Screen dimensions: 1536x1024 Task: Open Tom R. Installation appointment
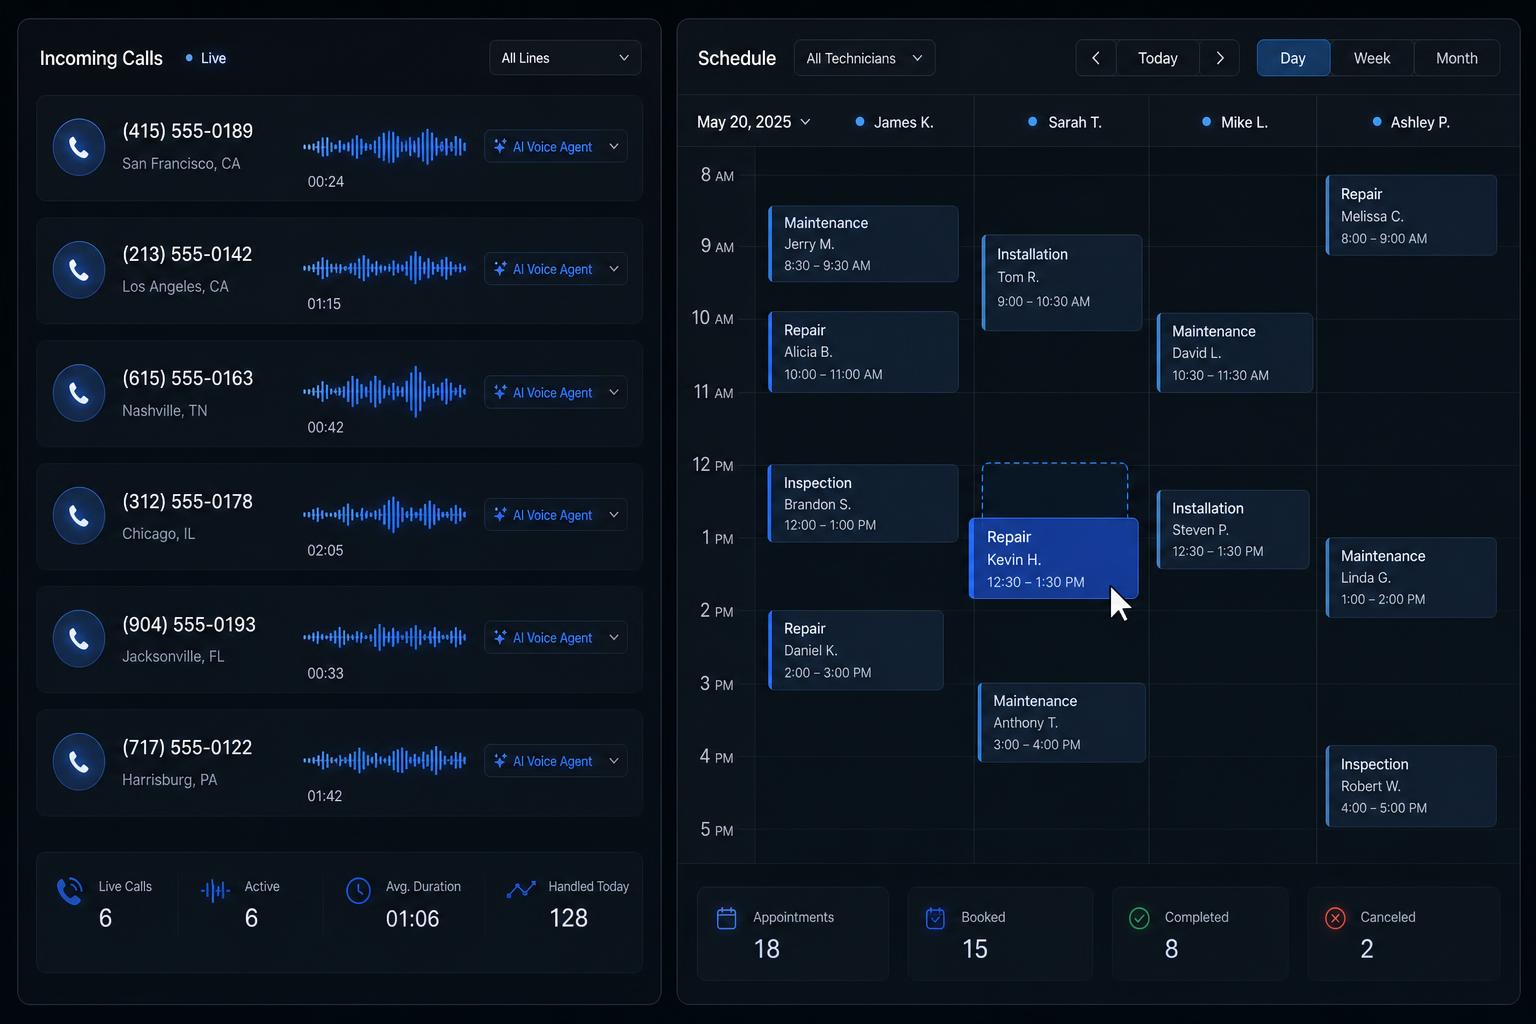(x=1062, y=283)
